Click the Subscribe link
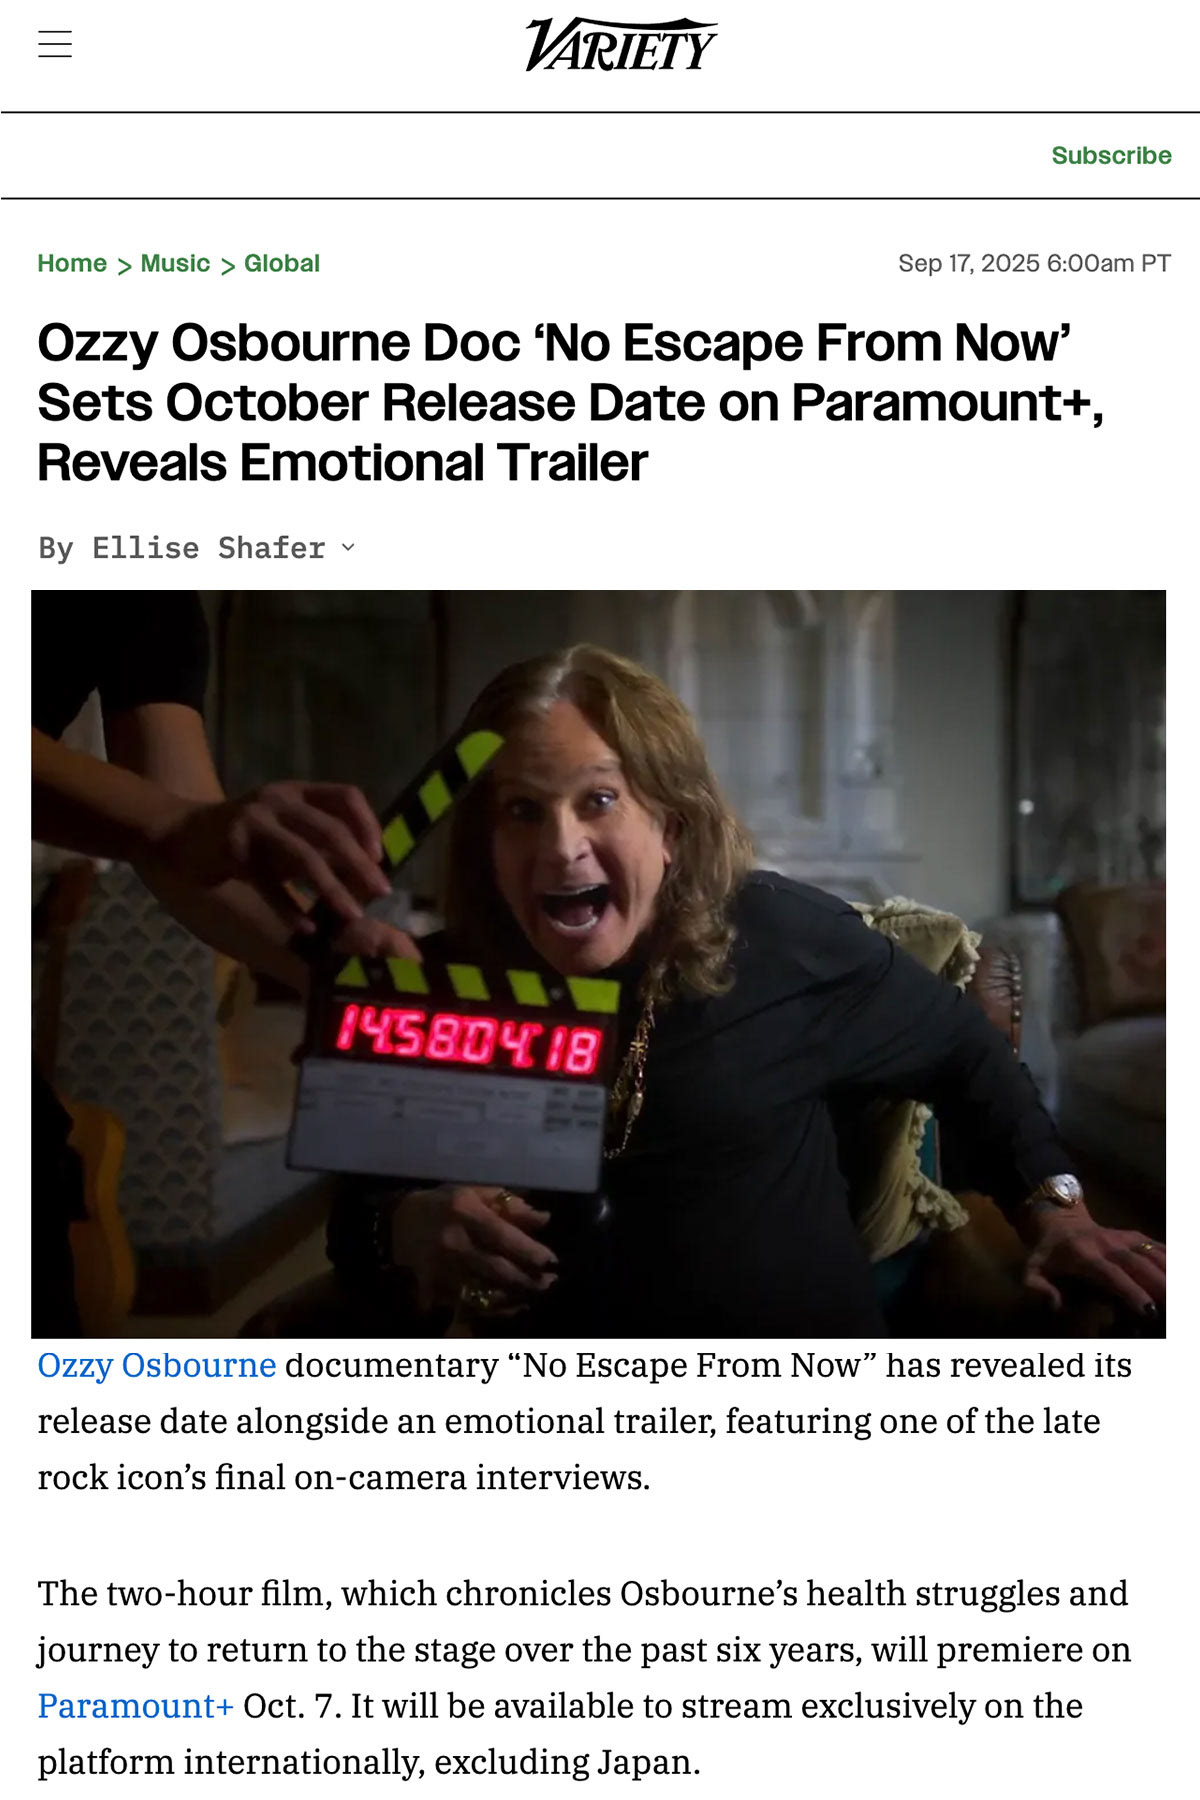 point(1111,156)
